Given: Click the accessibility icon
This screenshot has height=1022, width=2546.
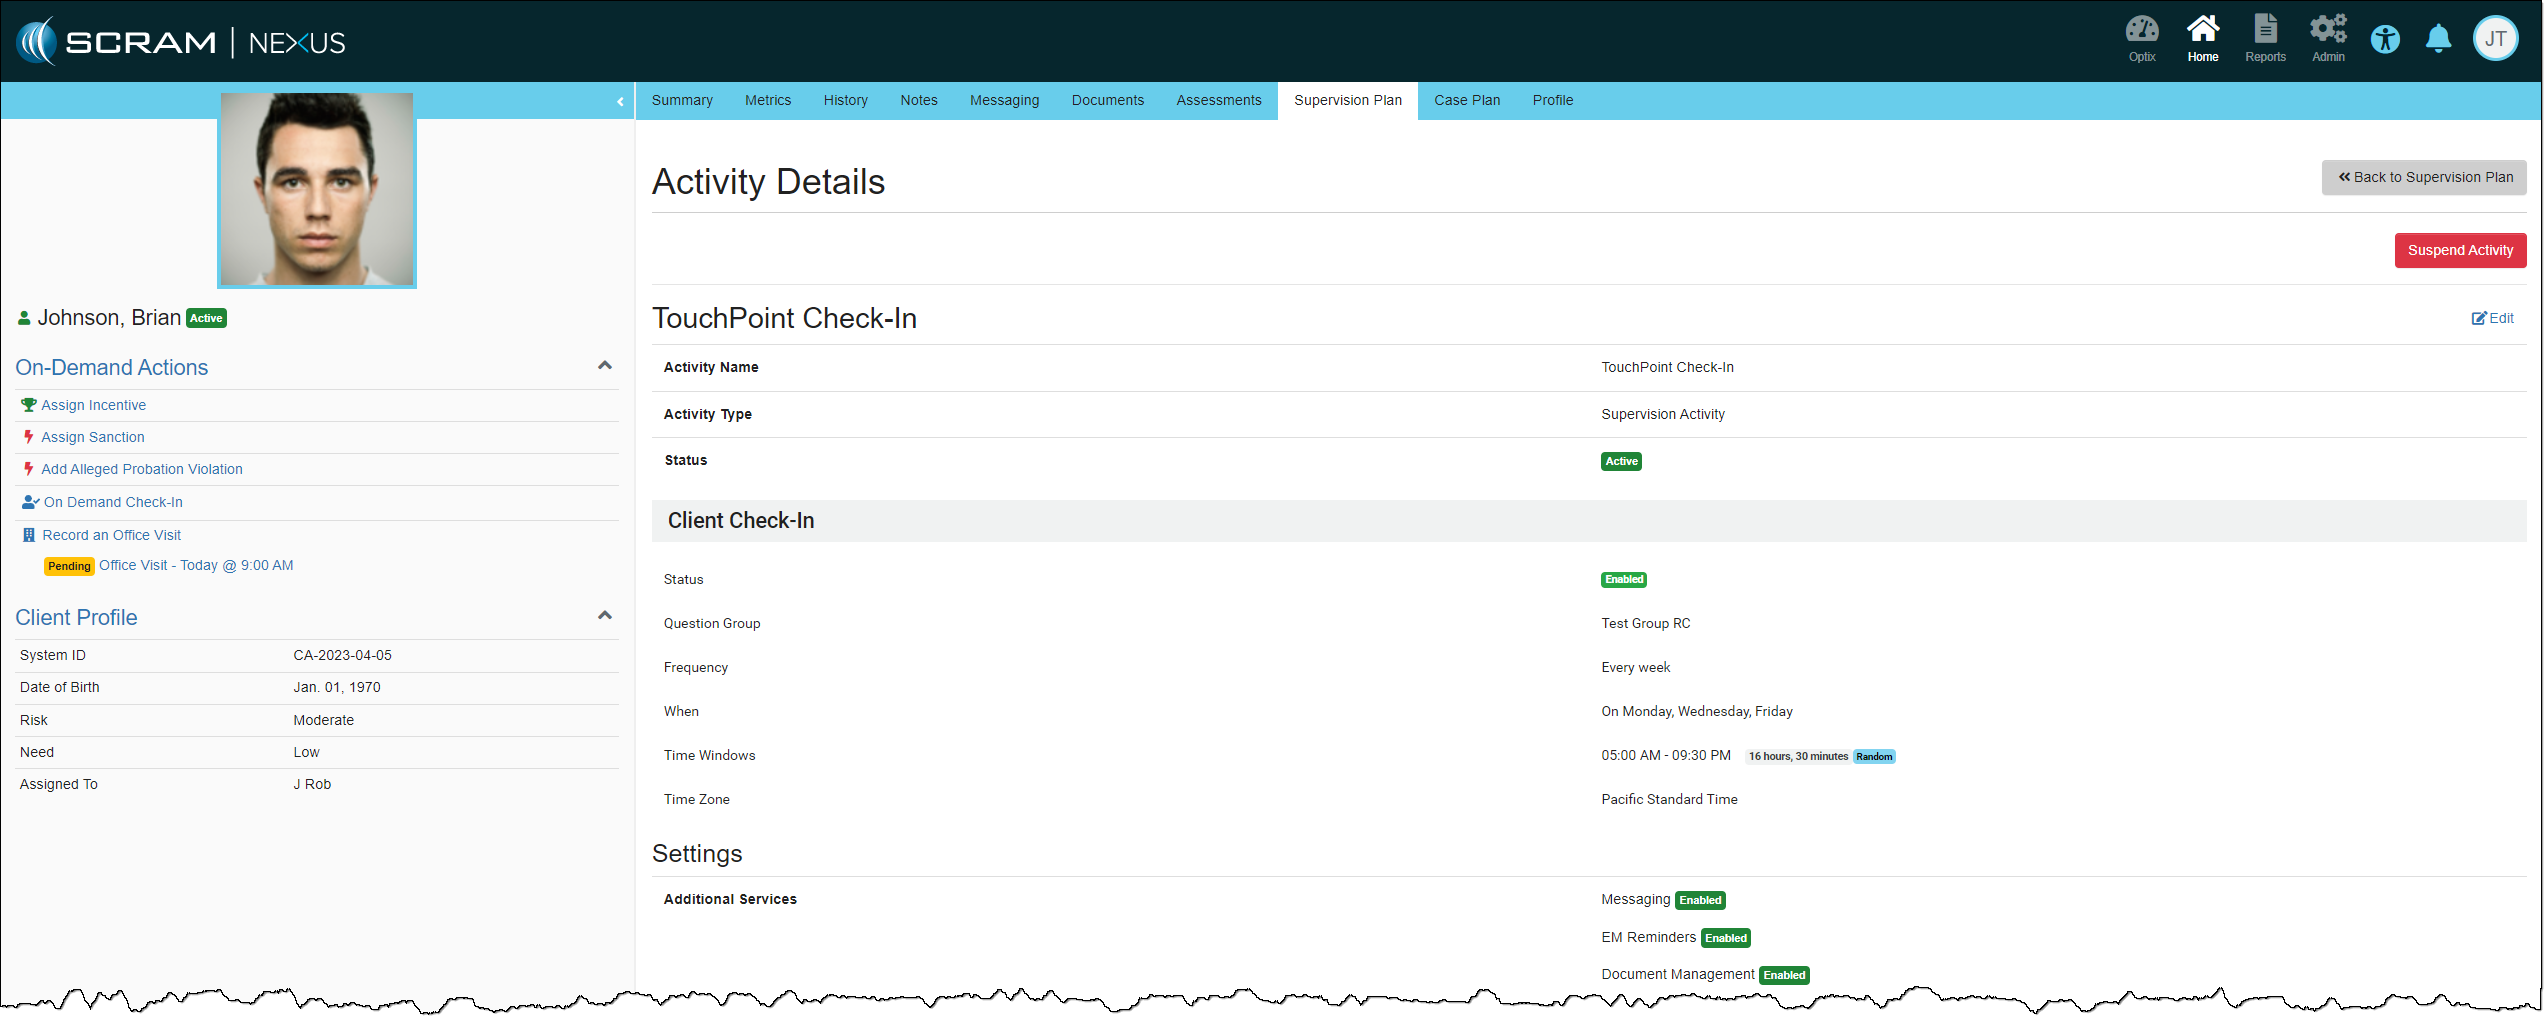Looking at the screenshot, I should [x=2385, y=40].
